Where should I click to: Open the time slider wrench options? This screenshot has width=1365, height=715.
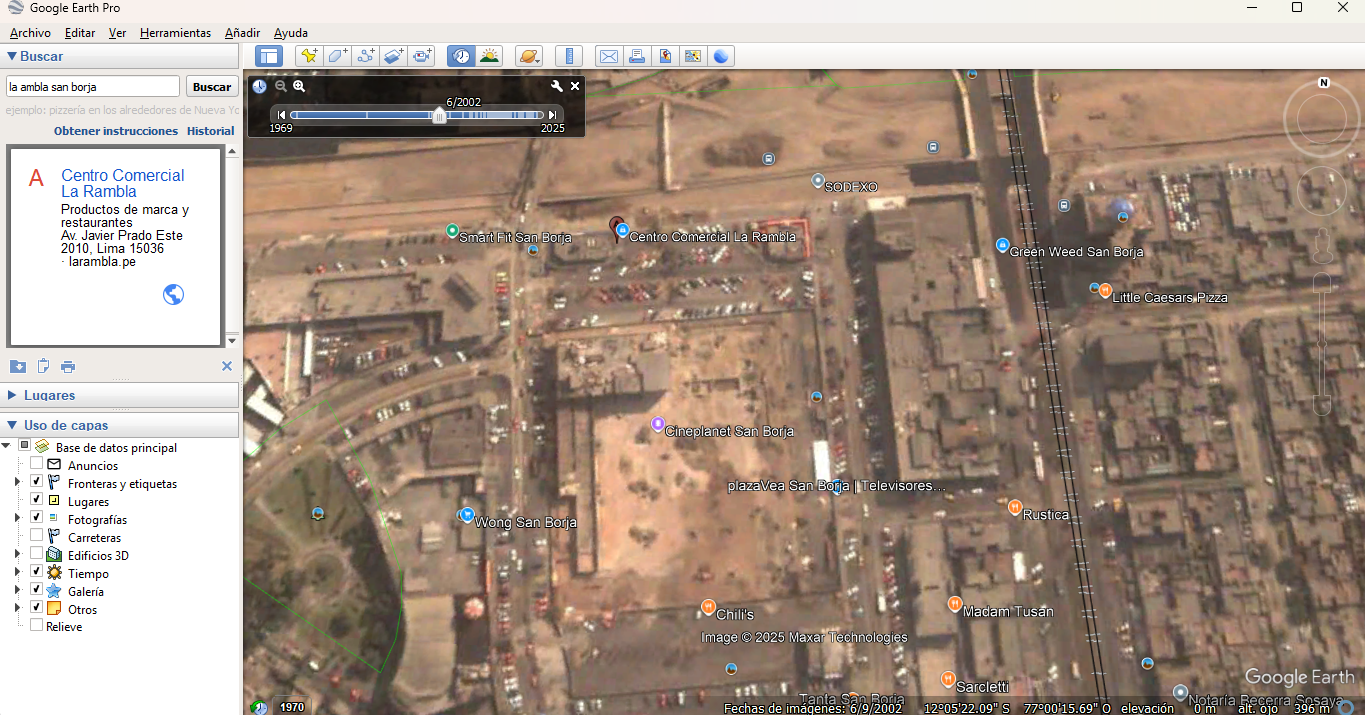tap(557, 87)
